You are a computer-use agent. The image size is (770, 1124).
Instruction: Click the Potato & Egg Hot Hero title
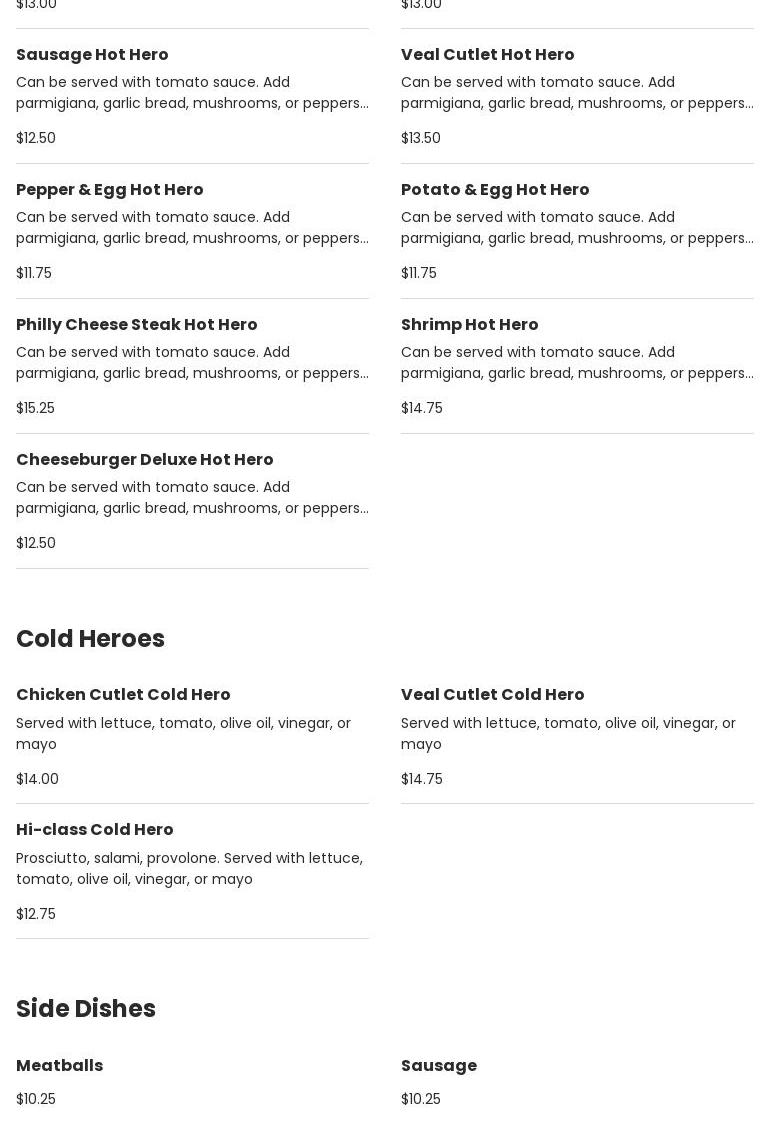point(495,189)
